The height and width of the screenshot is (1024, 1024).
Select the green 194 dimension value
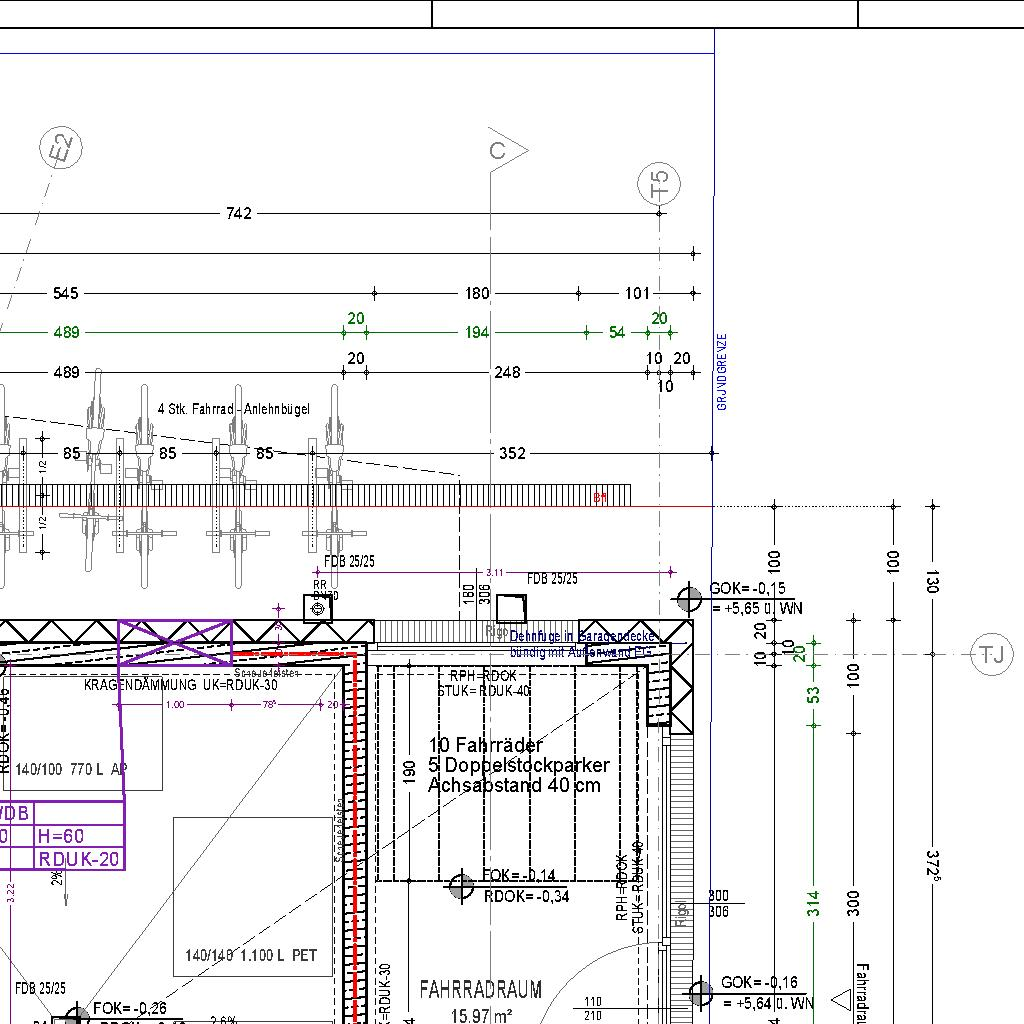(x=477, y=332)
